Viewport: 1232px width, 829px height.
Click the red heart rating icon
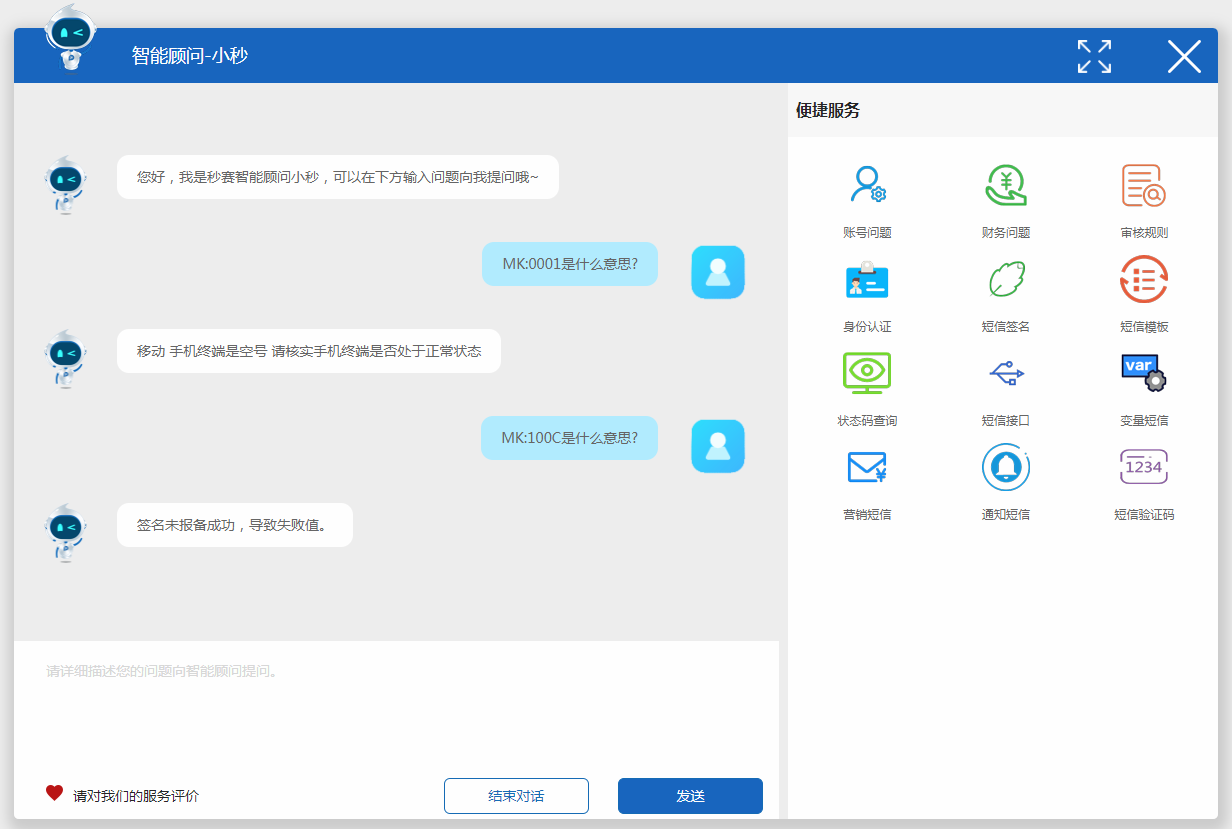[x=54, y=793]
